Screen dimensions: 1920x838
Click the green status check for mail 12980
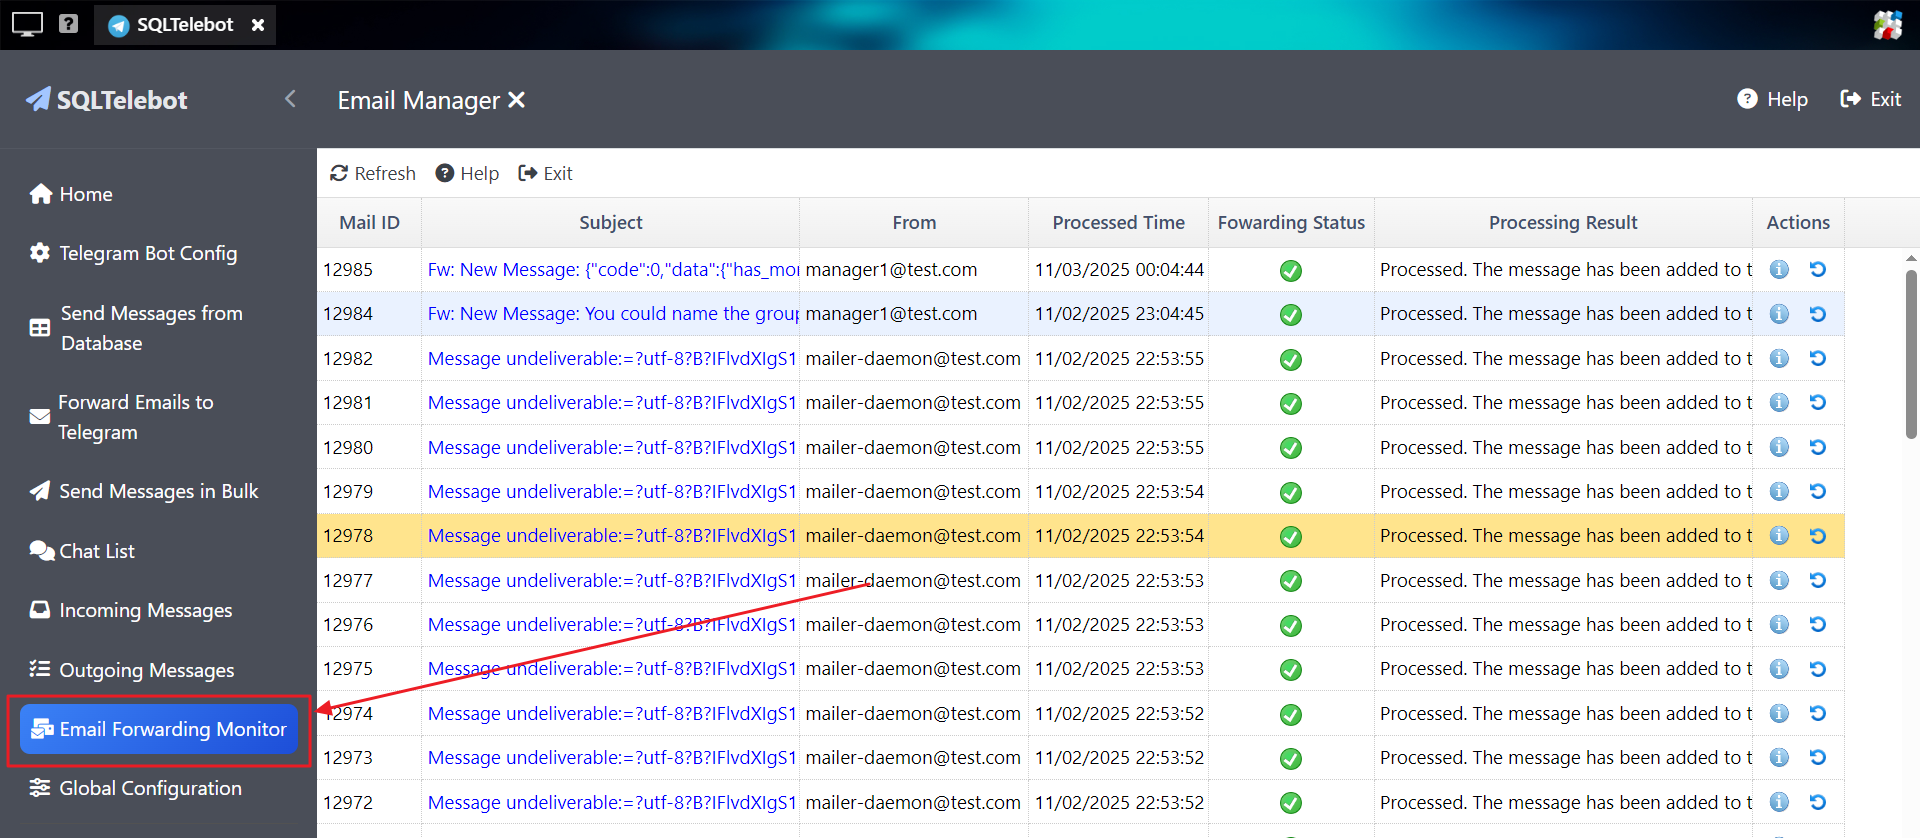[x=1291, y=448]
